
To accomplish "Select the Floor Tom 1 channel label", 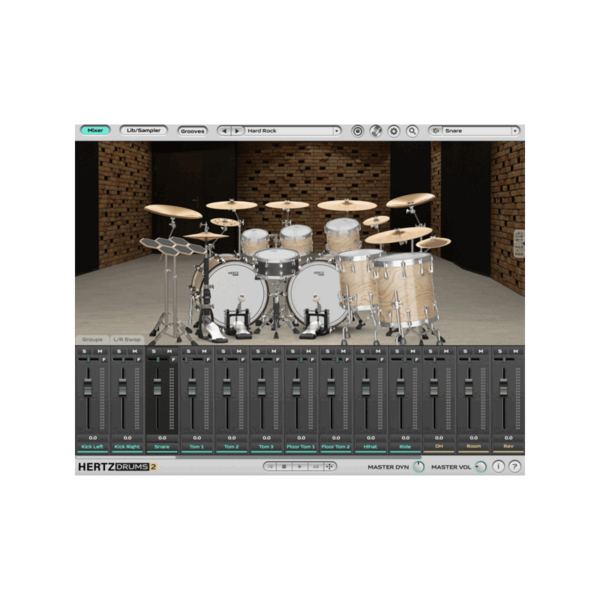I will coord(301,447).
